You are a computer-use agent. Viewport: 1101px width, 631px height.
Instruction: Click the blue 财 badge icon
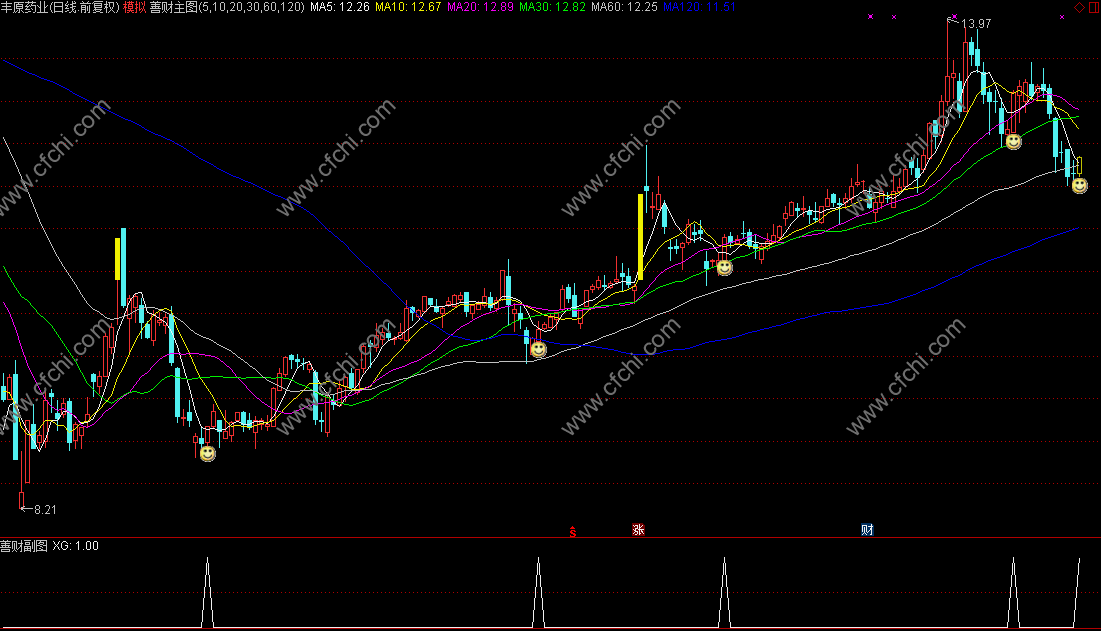point(867,530)
